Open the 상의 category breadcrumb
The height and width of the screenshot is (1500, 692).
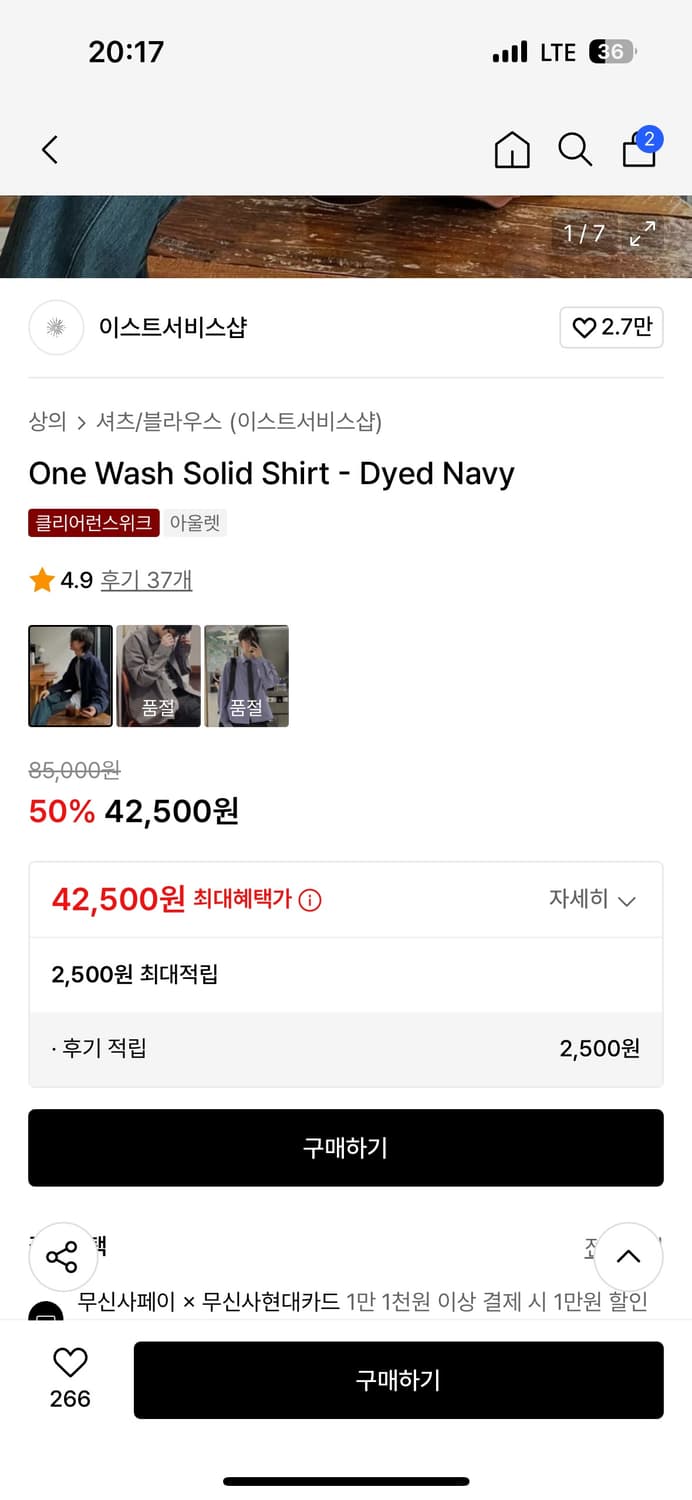pyautogui.click(x=44, y=423)
